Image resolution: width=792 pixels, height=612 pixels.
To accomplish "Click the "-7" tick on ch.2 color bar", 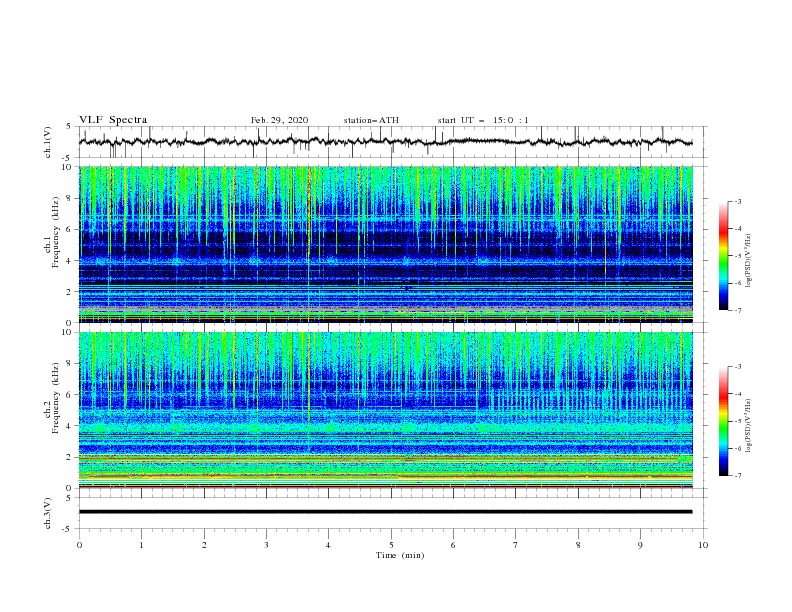I will point(738,476).
